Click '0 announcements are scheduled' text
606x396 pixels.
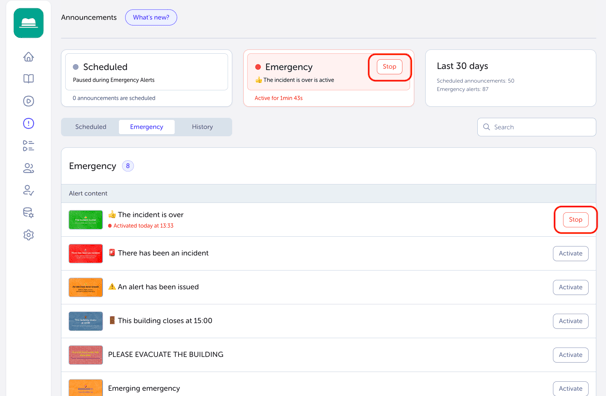click(114, 98)
